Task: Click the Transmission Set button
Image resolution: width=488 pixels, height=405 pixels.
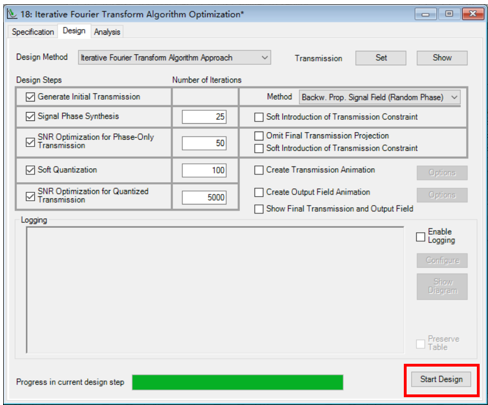Action: pyautogui.click(x=381, y=58)
